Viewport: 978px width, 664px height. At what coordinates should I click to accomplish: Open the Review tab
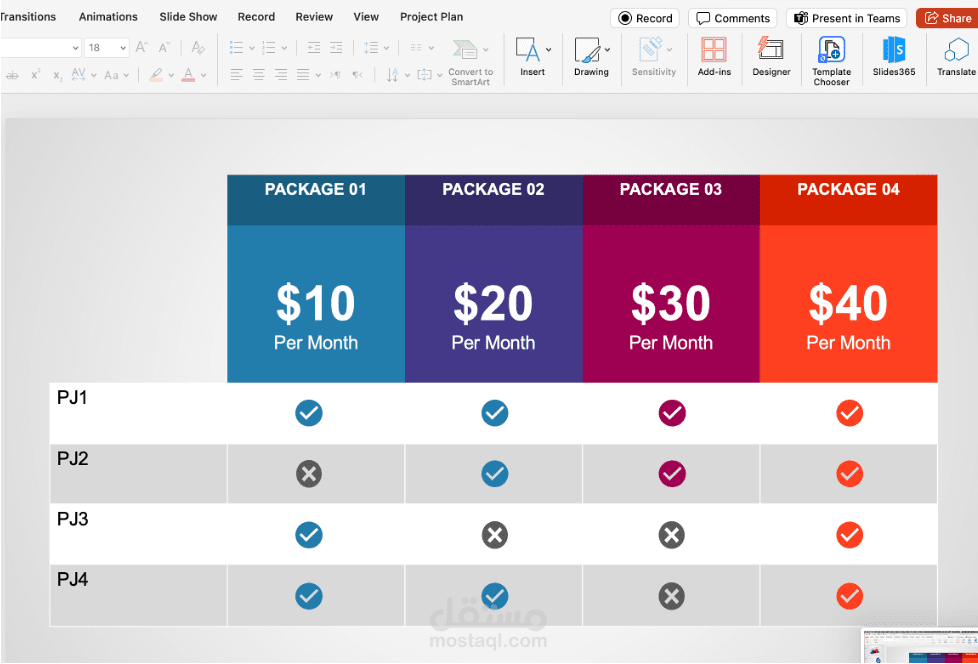[314, 17]
